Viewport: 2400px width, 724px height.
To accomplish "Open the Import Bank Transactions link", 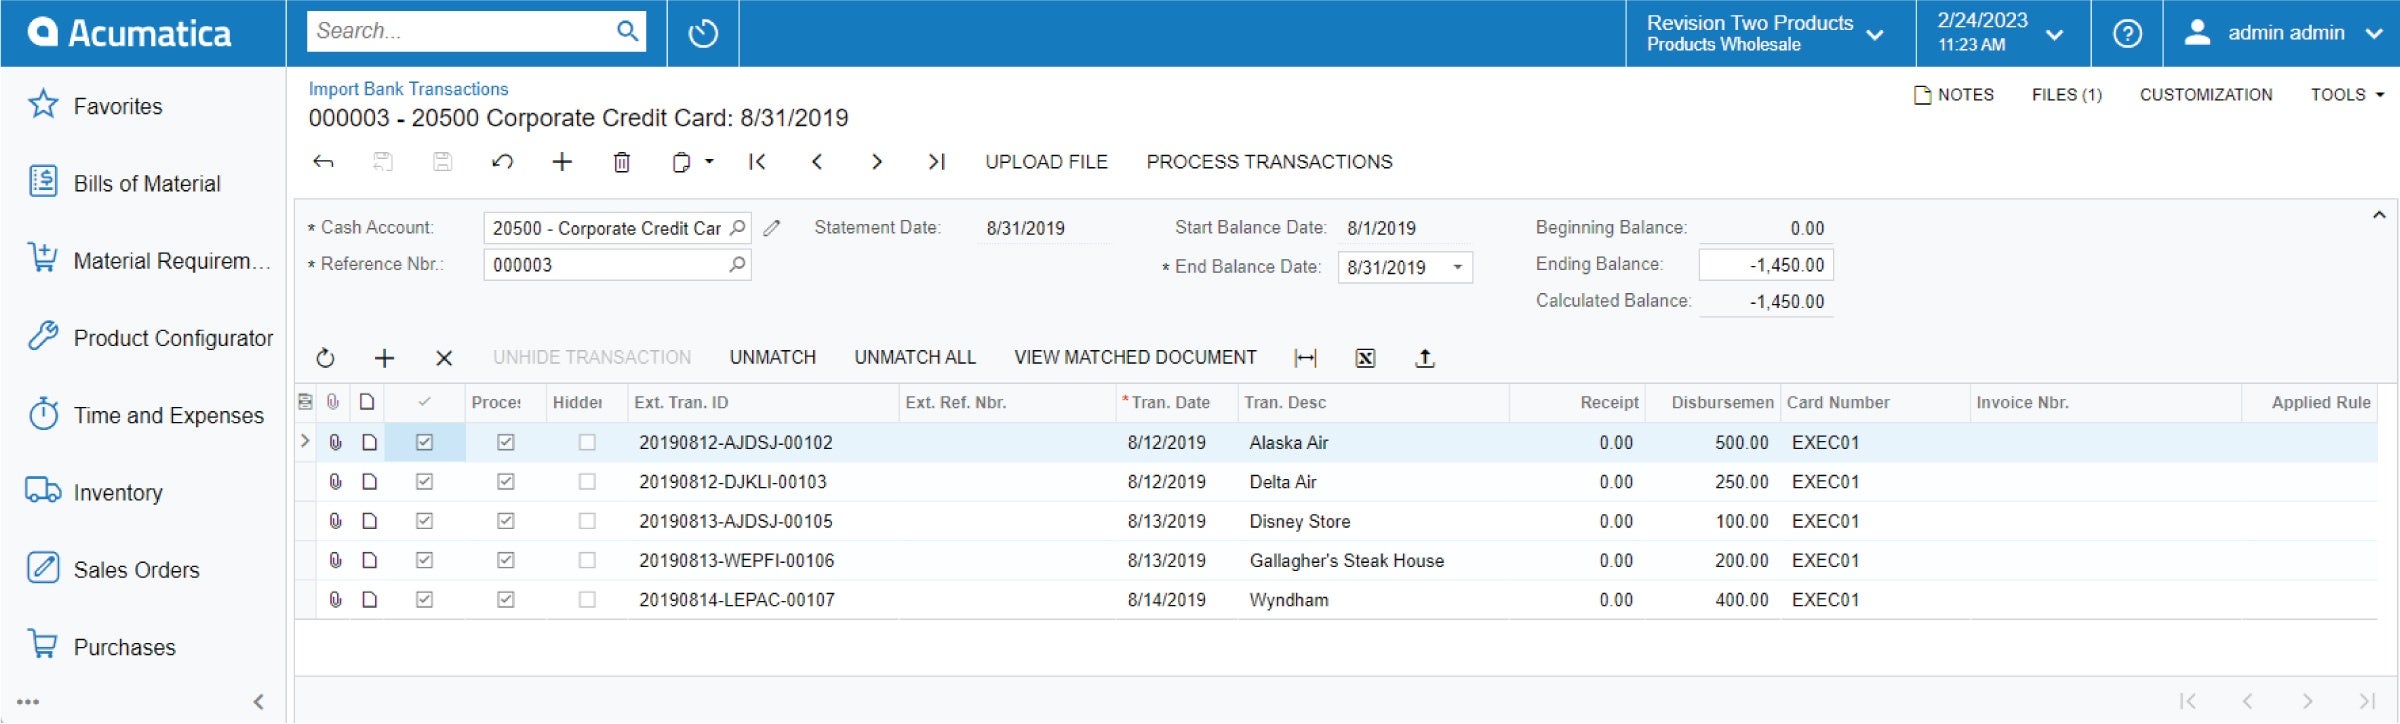I will point(408,89).
